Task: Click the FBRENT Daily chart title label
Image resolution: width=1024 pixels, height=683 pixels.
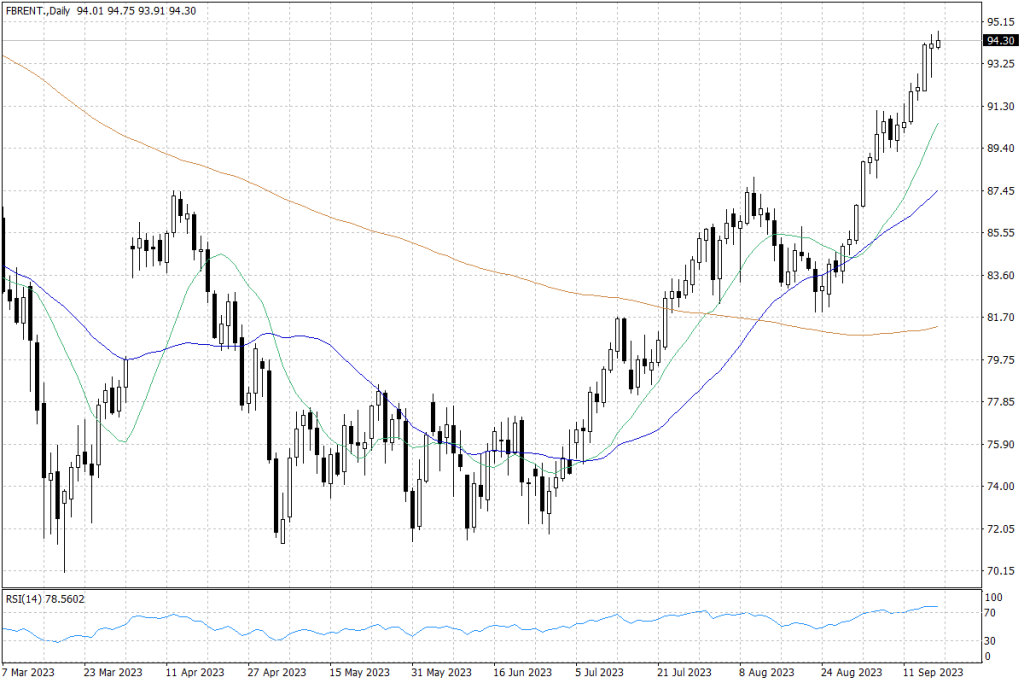Action: (38, 10)
